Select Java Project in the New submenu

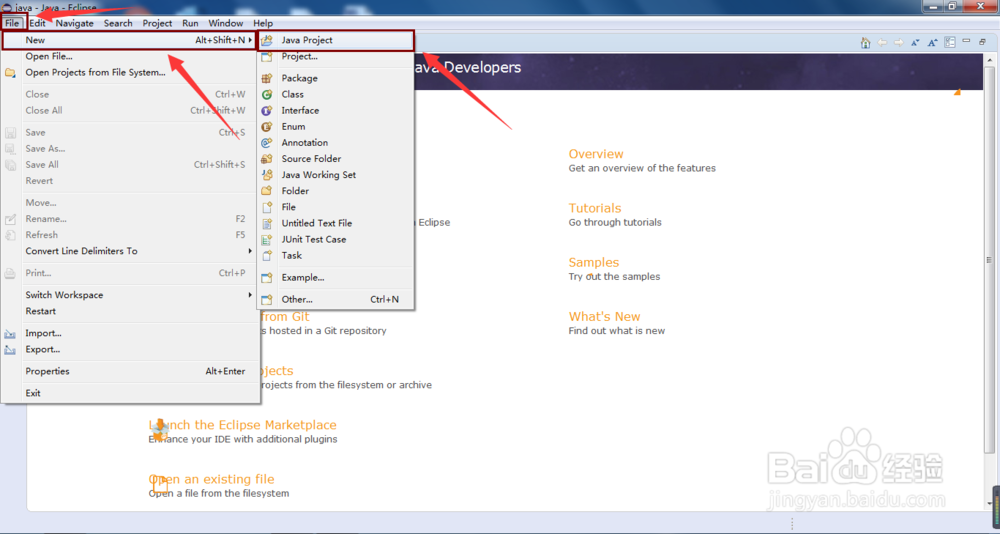336,40
